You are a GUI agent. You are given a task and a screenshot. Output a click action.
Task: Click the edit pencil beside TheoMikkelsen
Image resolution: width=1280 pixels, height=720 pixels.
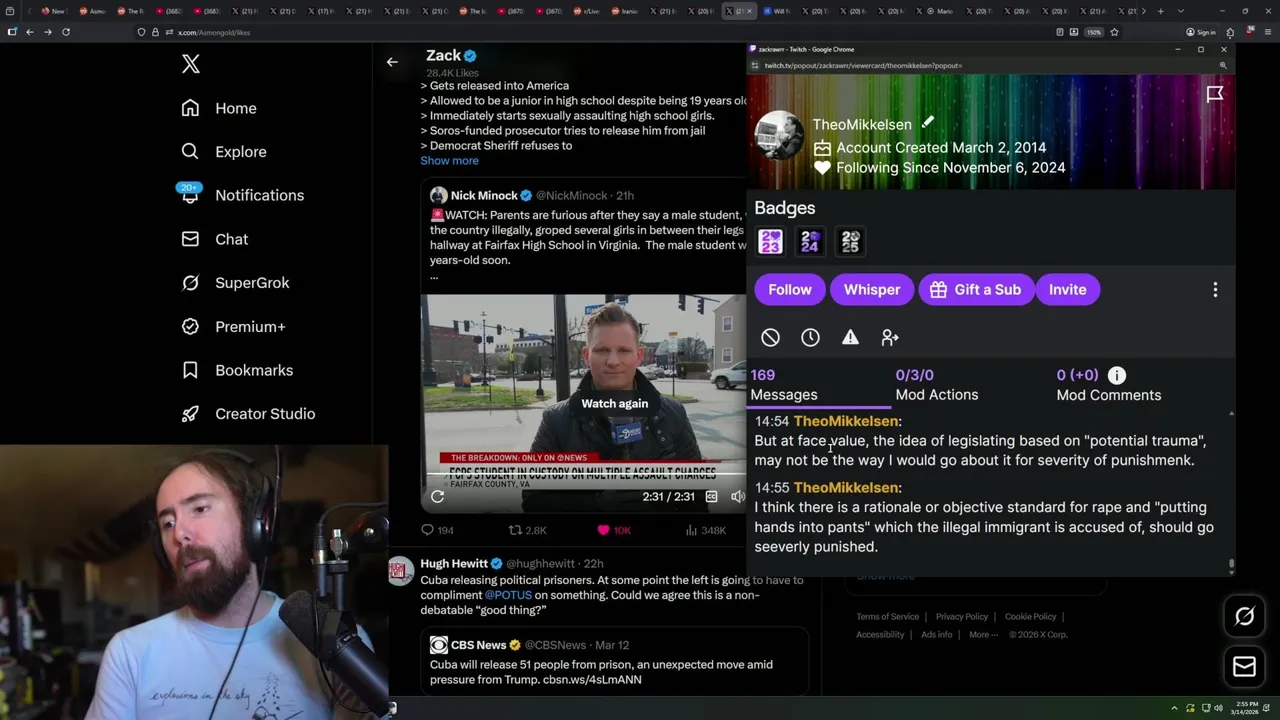[928, 122]
